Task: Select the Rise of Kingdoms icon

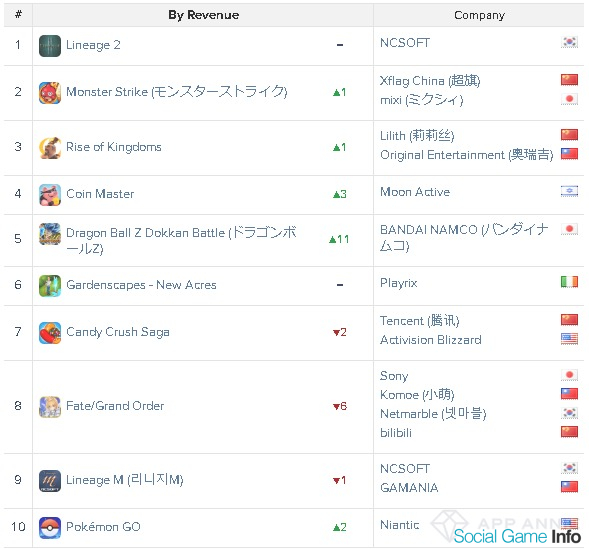Action: (x=50, y=148)
